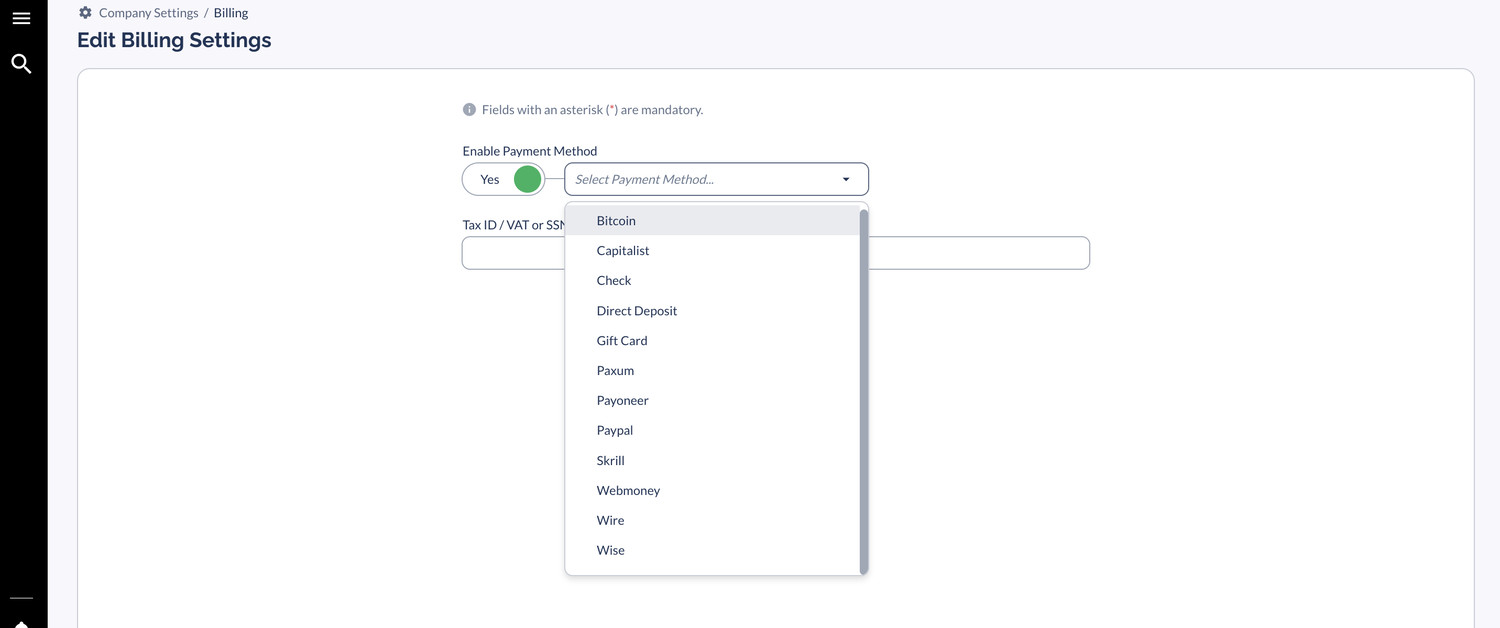Collapse the payment method dropdown arrow
The image size is (1500, 628).
[x=846, y=179]
